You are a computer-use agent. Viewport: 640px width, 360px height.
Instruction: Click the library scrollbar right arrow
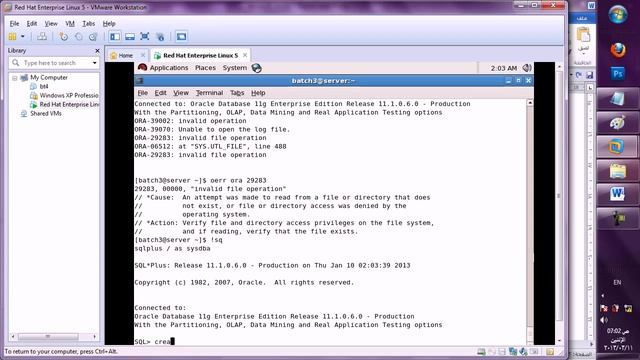pos(95,337)
